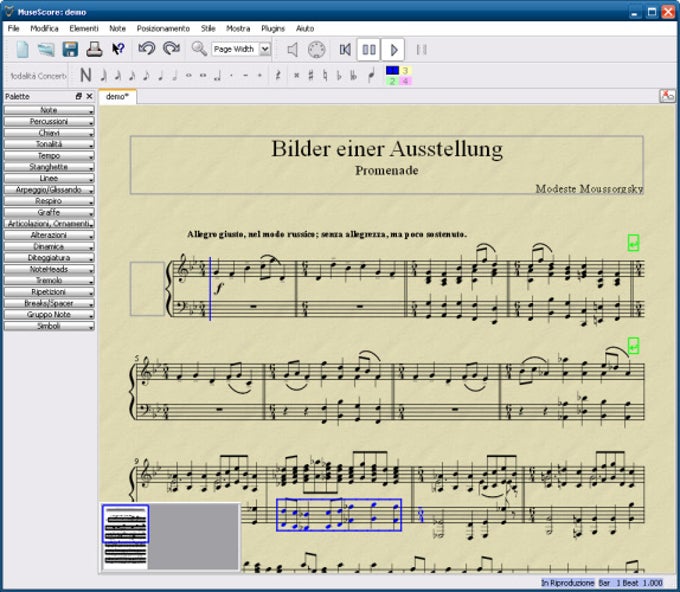Close the Palette panel
The width and height of the screenshot is (680, 592).
point(89,96)
